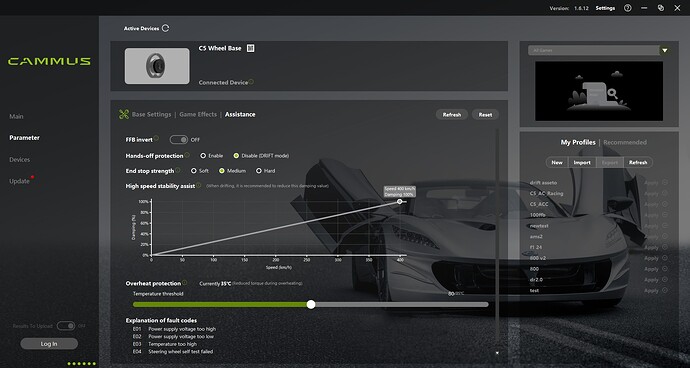
Task: Open the Devices page in sidebar
Action: [x=20, y=159]
